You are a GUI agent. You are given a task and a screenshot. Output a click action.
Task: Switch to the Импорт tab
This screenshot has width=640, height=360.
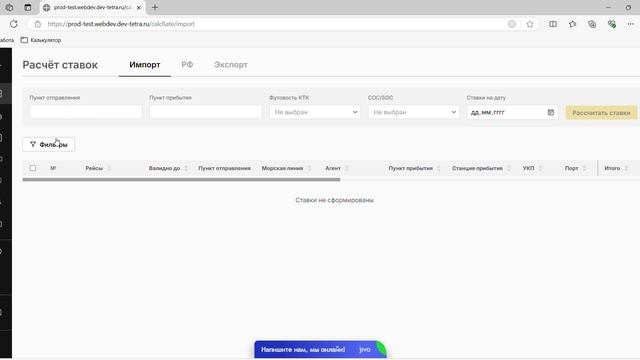[x=144, y=65]
